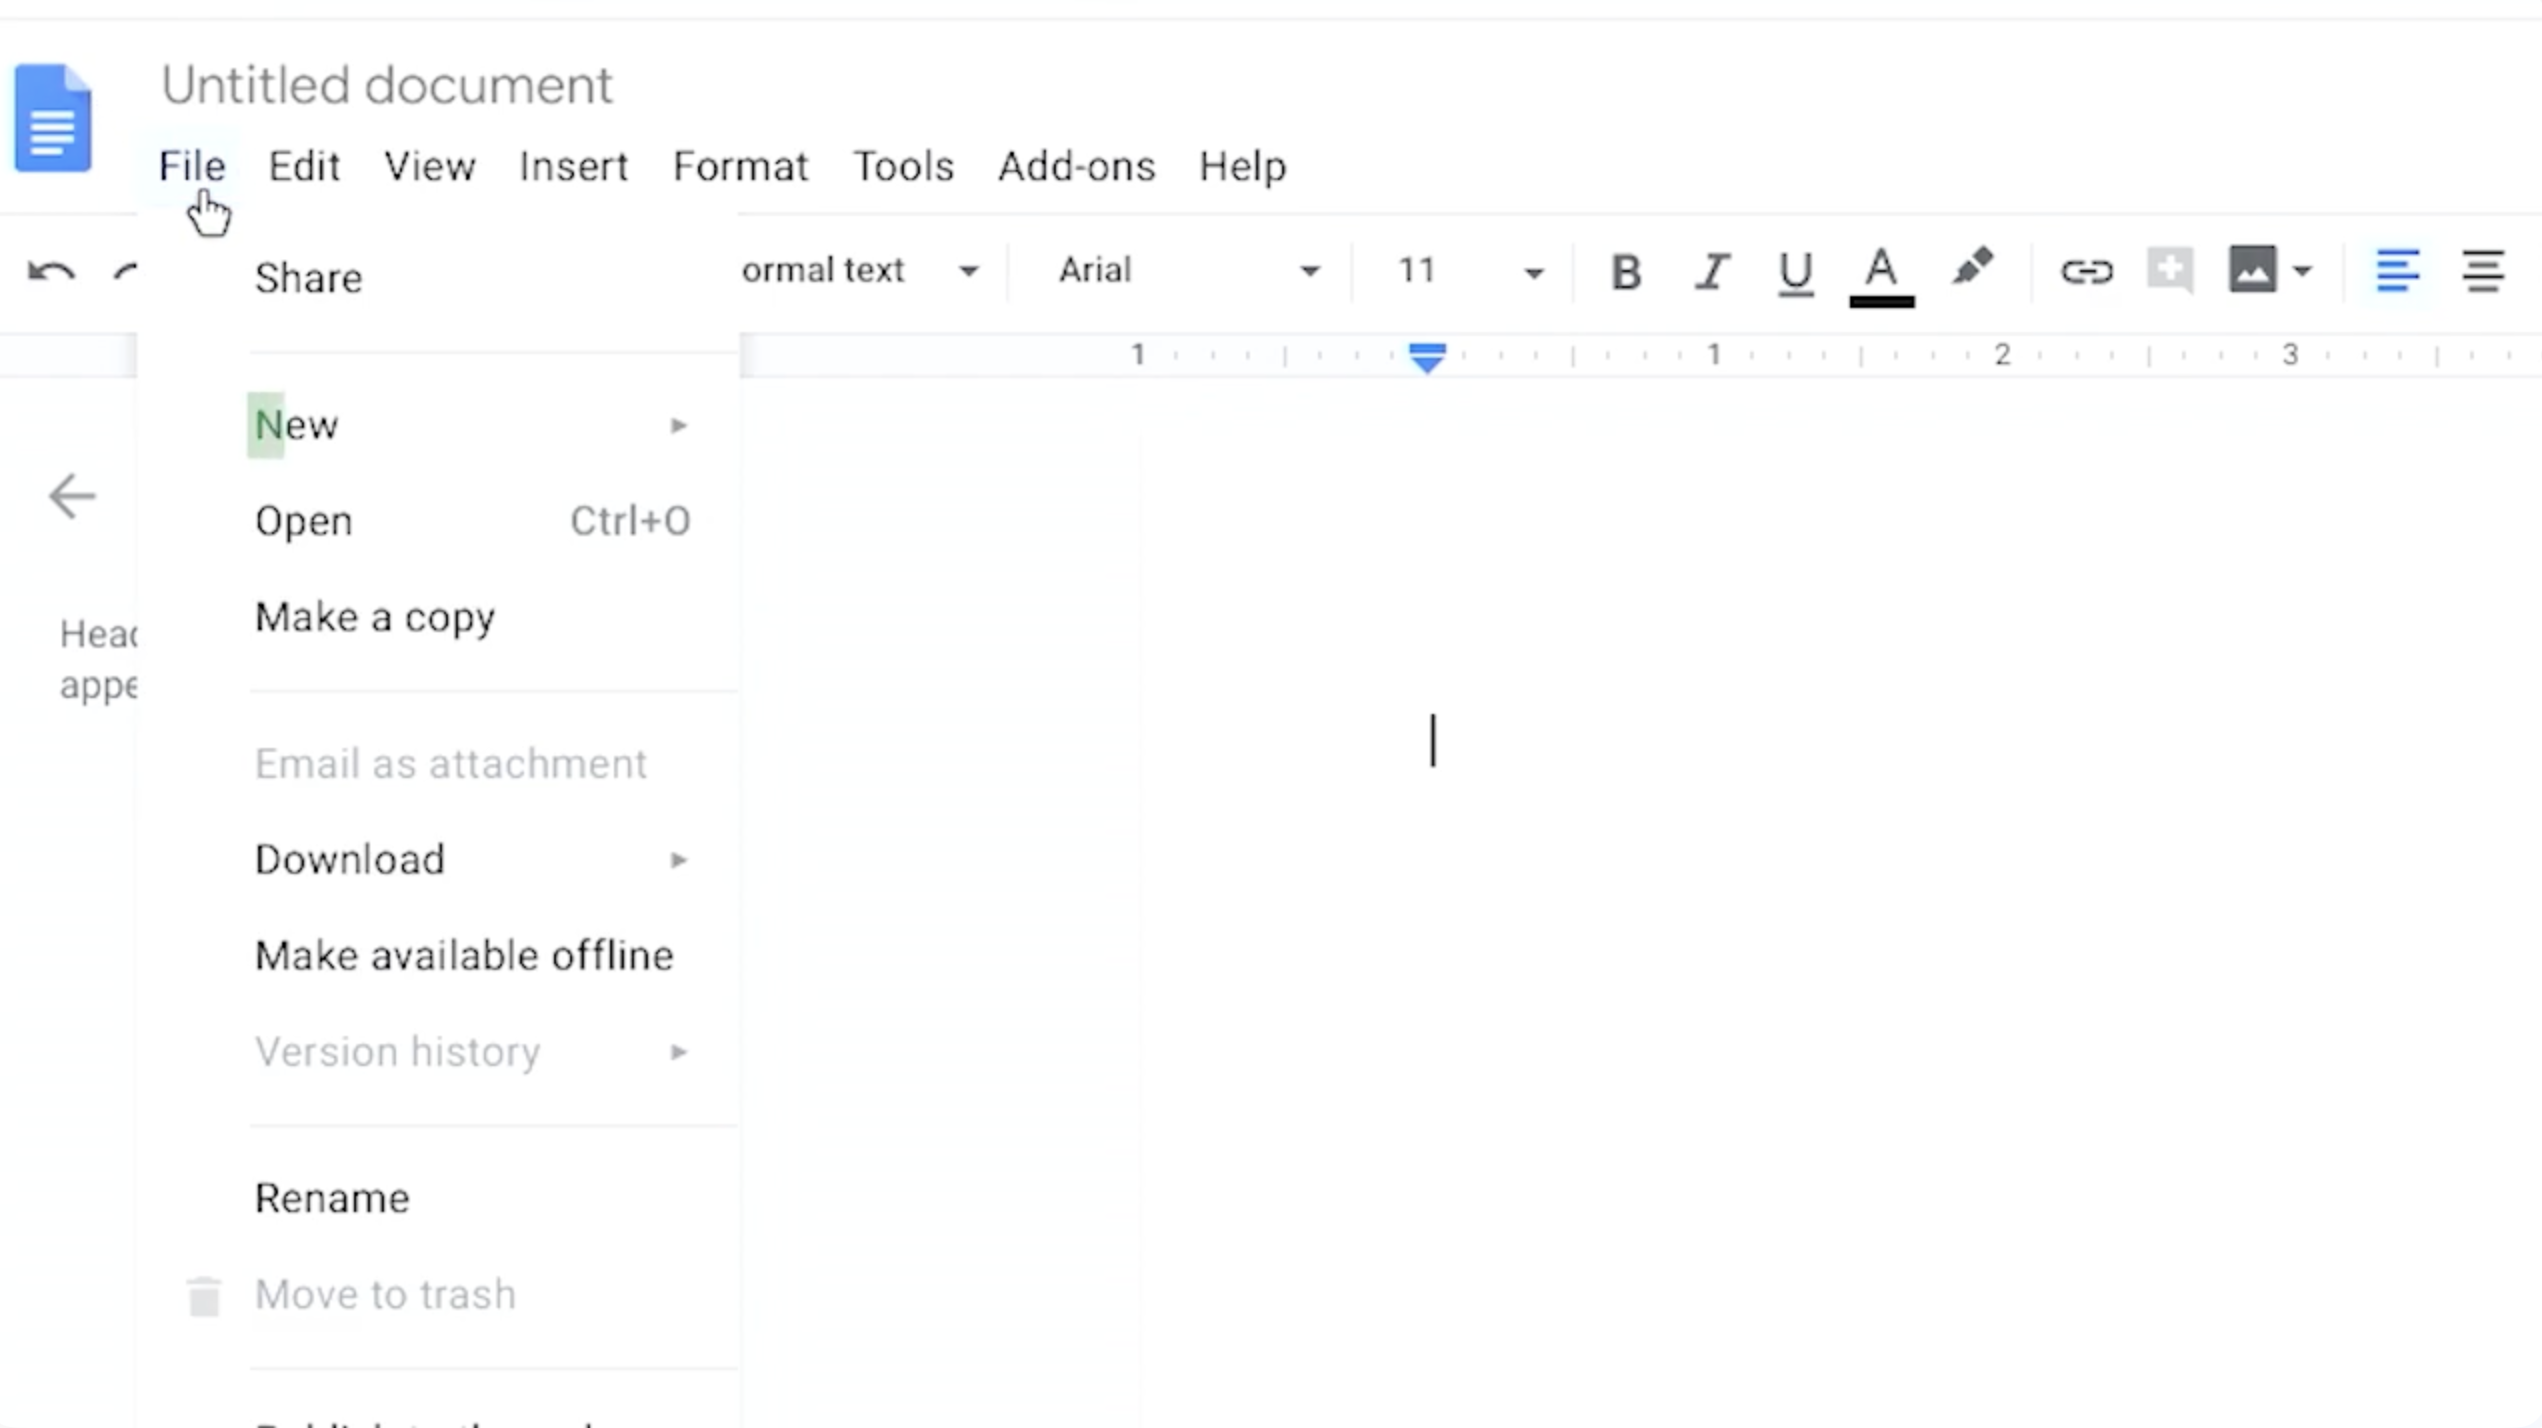Toggle italic formatting
The width and height of the screenshot is (2542, 1428).
(x=1712, y=271)
